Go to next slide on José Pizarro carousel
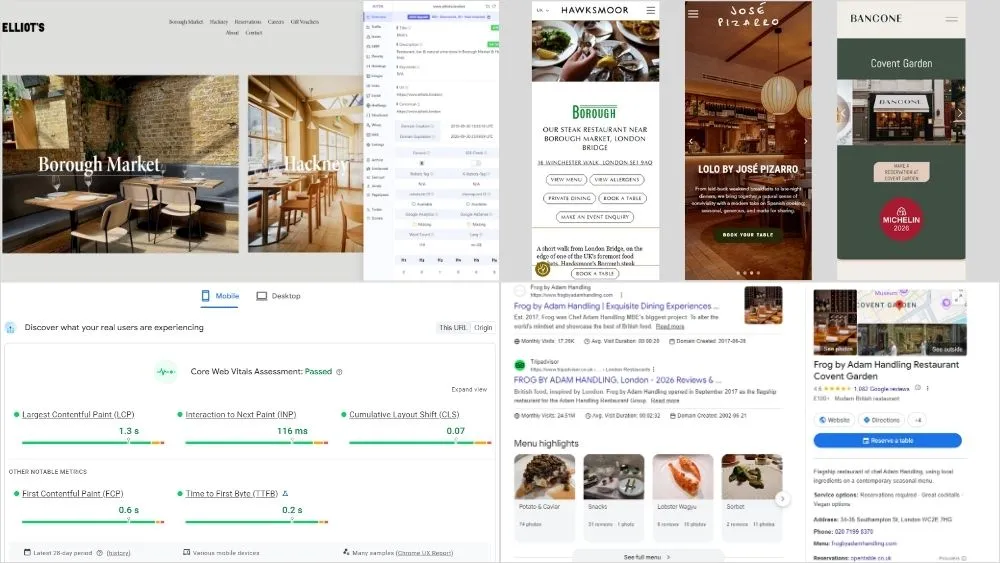 pos(805,141)
